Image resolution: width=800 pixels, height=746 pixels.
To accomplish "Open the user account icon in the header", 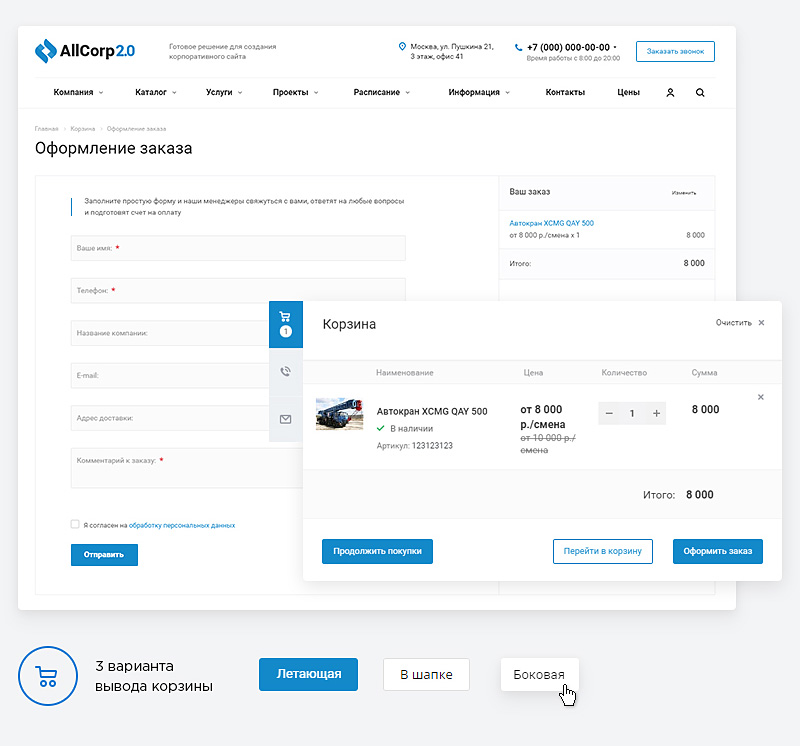I will pyautogui.click(x=670, y=91).
